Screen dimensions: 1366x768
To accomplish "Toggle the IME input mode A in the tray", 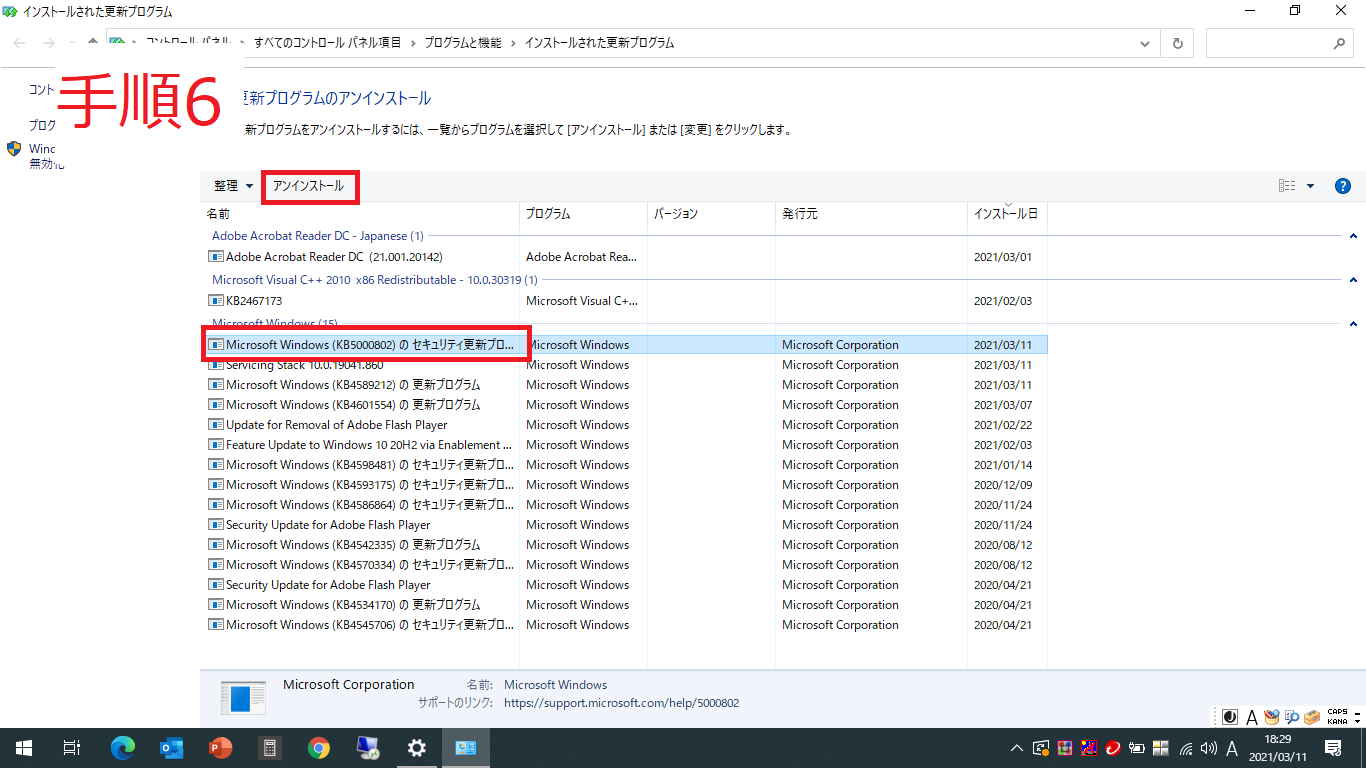I will tap(1232, 748).
